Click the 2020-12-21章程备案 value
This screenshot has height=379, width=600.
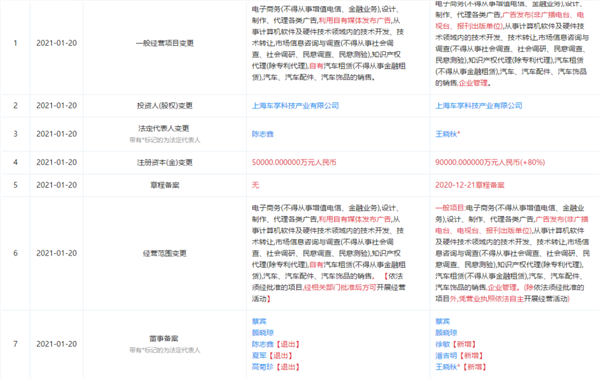[x=470, y=185]
